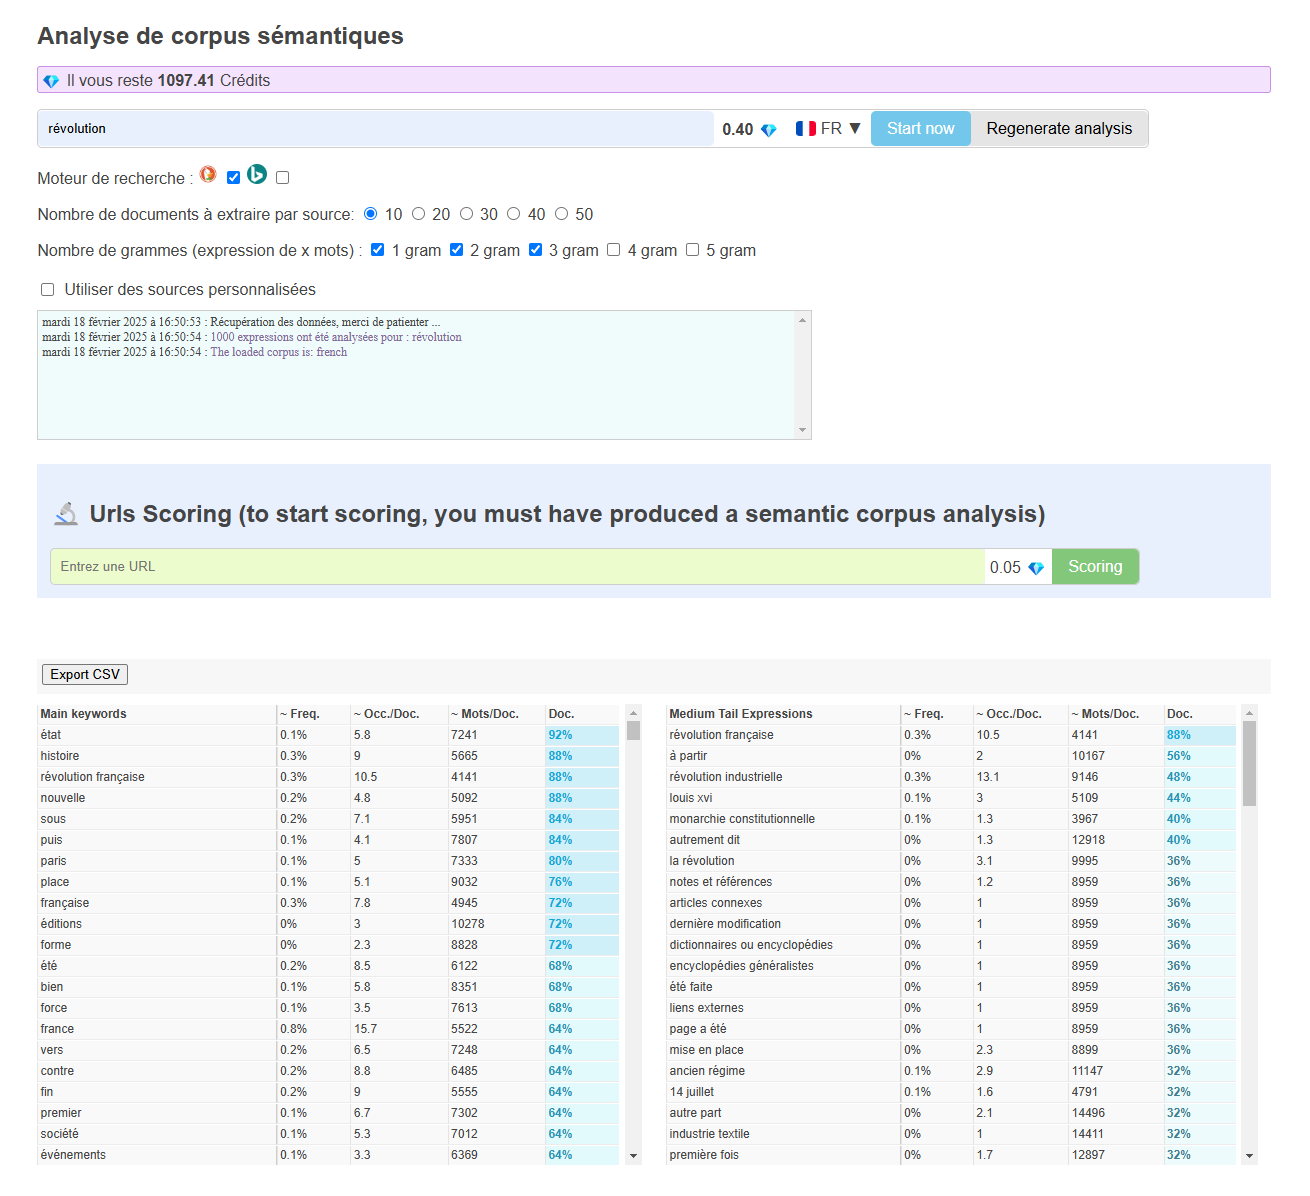
Task: Click the '14 juillet' expression
Action: click(x=691, y=1092)
